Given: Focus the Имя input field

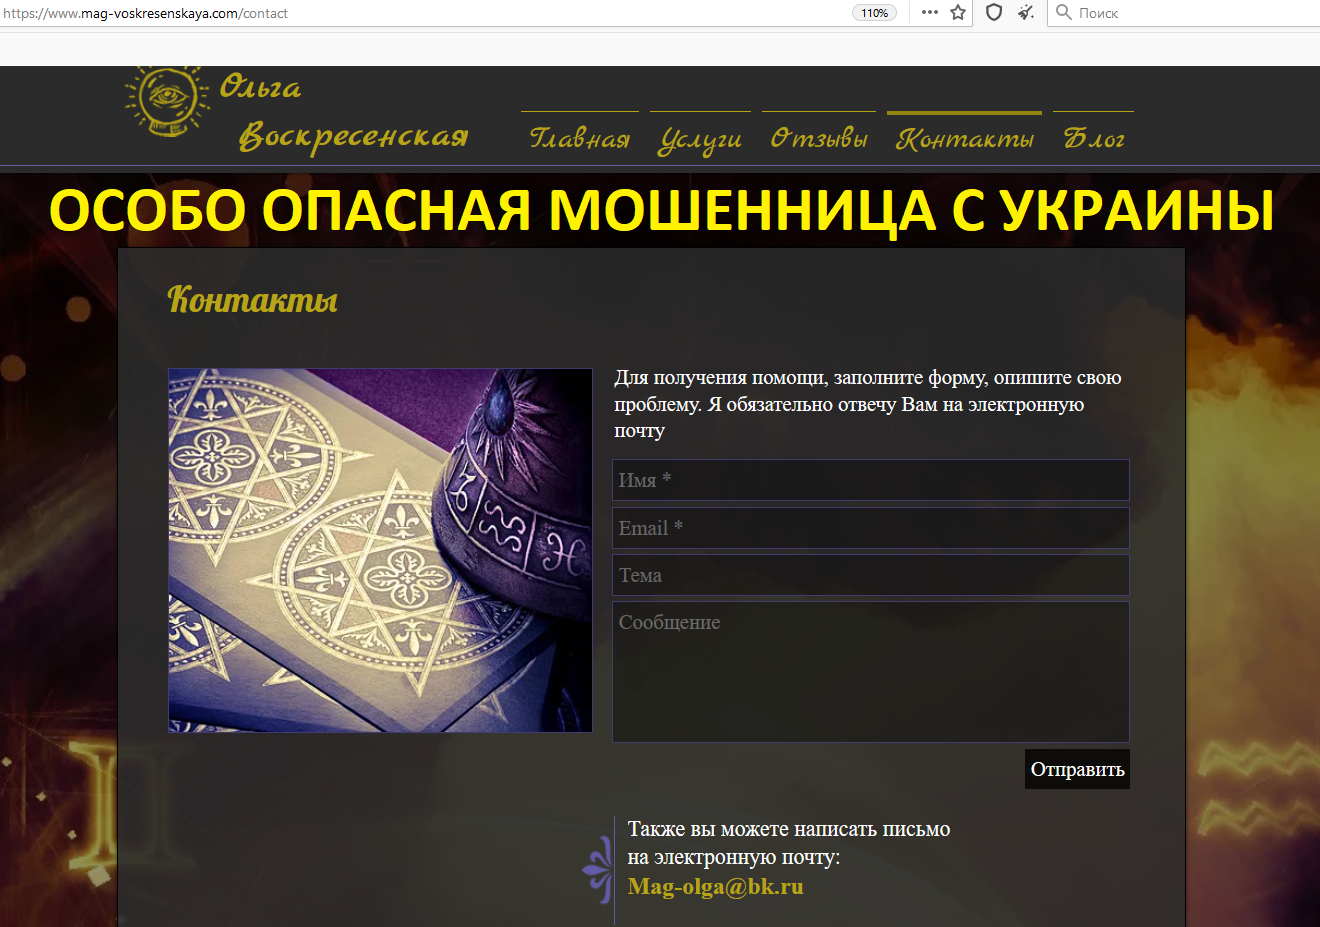Looking at the screenshot, I should (x=870, y=480).
